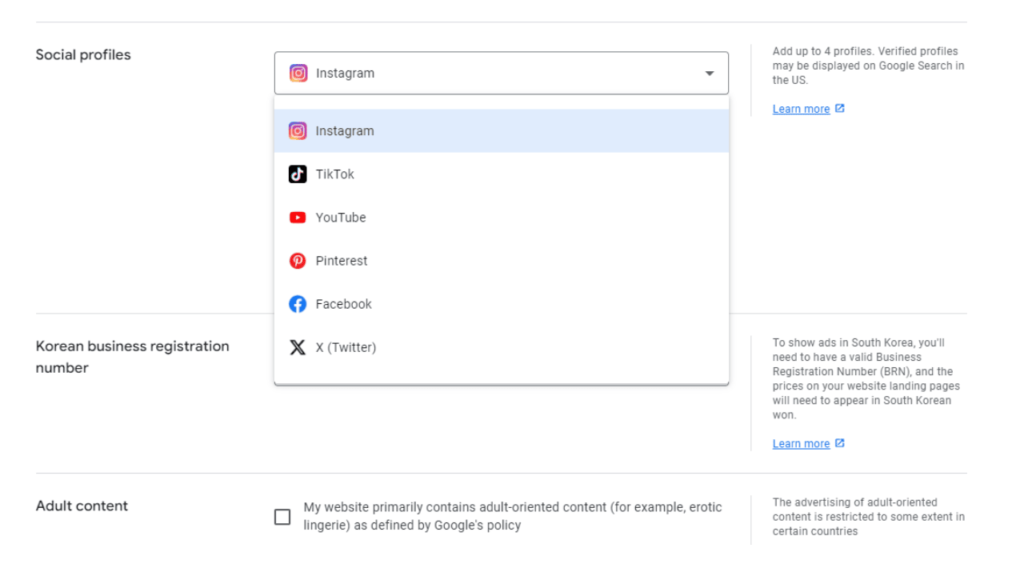This screenshot has width=1024, height=576.
Task: Choose the Pinterest option
Action: (502, 261)
